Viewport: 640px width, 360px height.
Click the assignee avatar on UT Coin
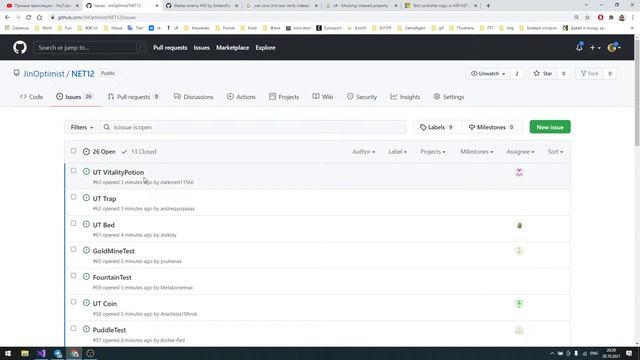pos(519,304)
